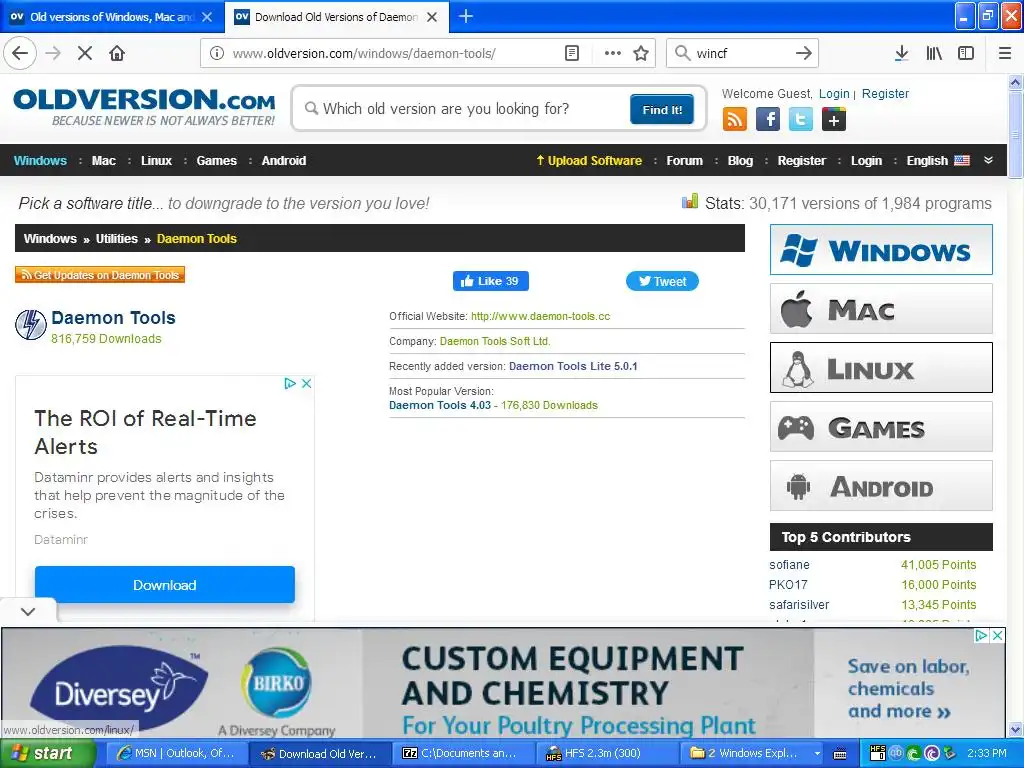The image size is (1024, 768).
Task: Open the Mac menu in navbar
Action: click(x=104, y=161)
